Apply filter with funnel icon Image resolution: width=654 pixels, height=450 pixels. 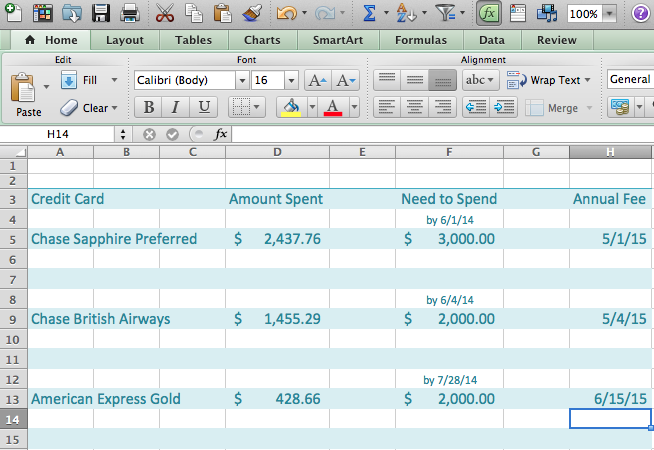click(x=446, y=13)
